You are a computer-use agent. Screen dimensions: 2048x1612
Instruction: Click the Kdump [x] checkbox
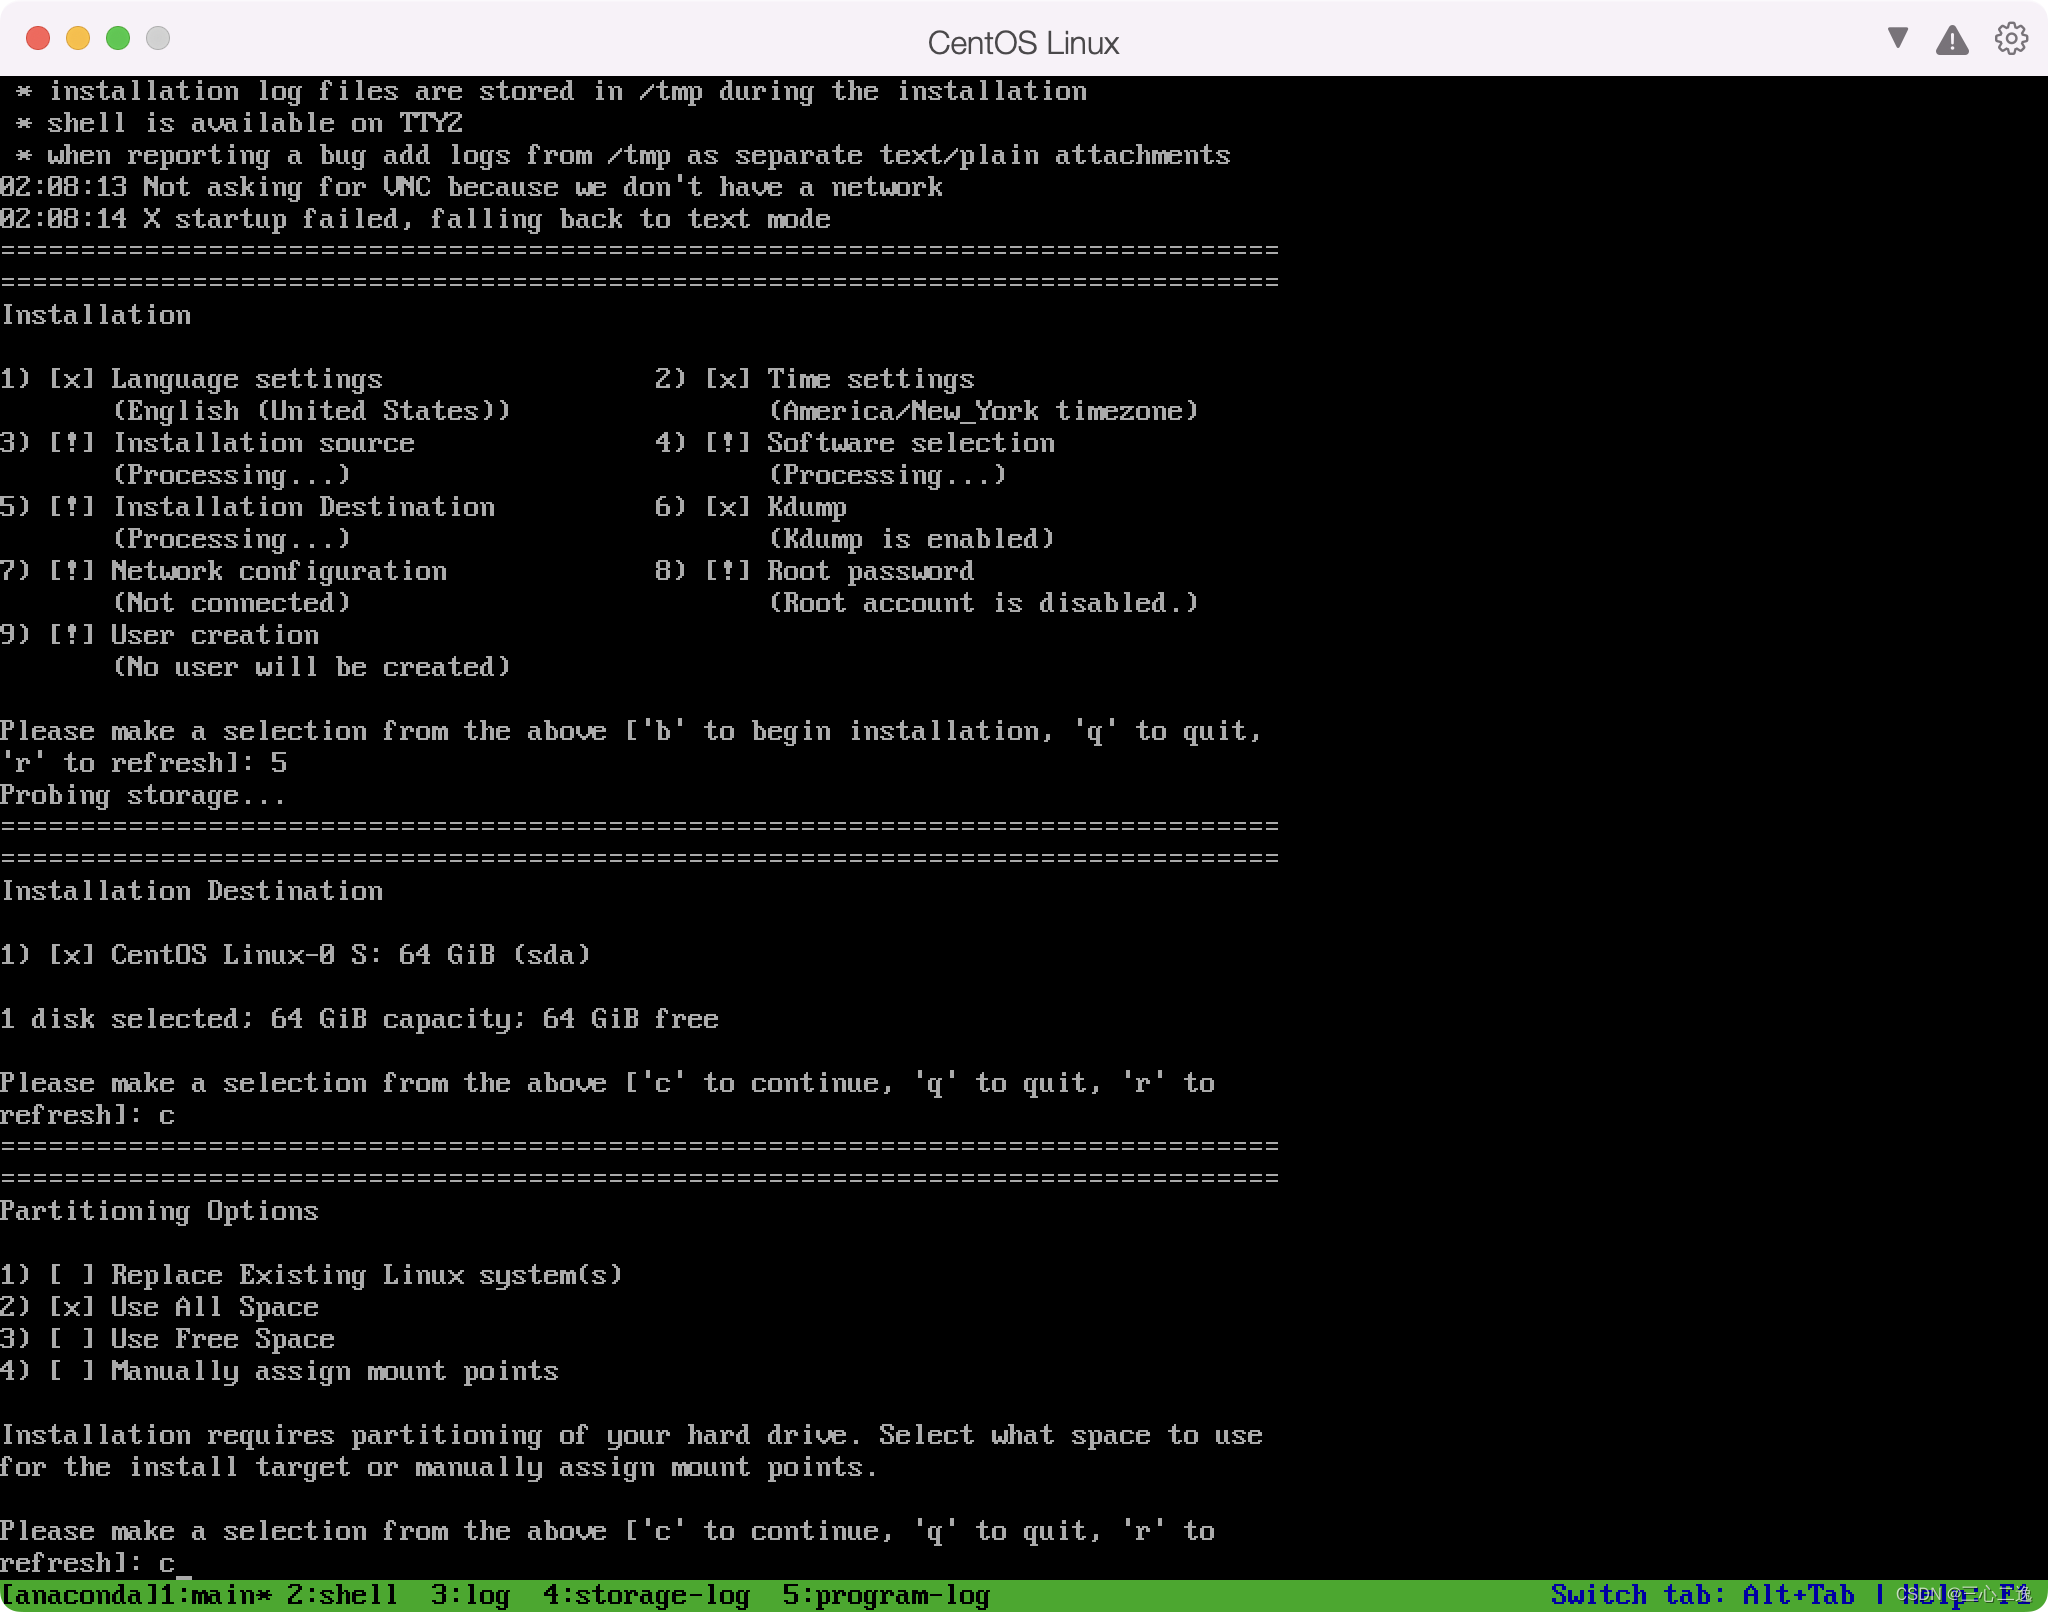[728, 507]
